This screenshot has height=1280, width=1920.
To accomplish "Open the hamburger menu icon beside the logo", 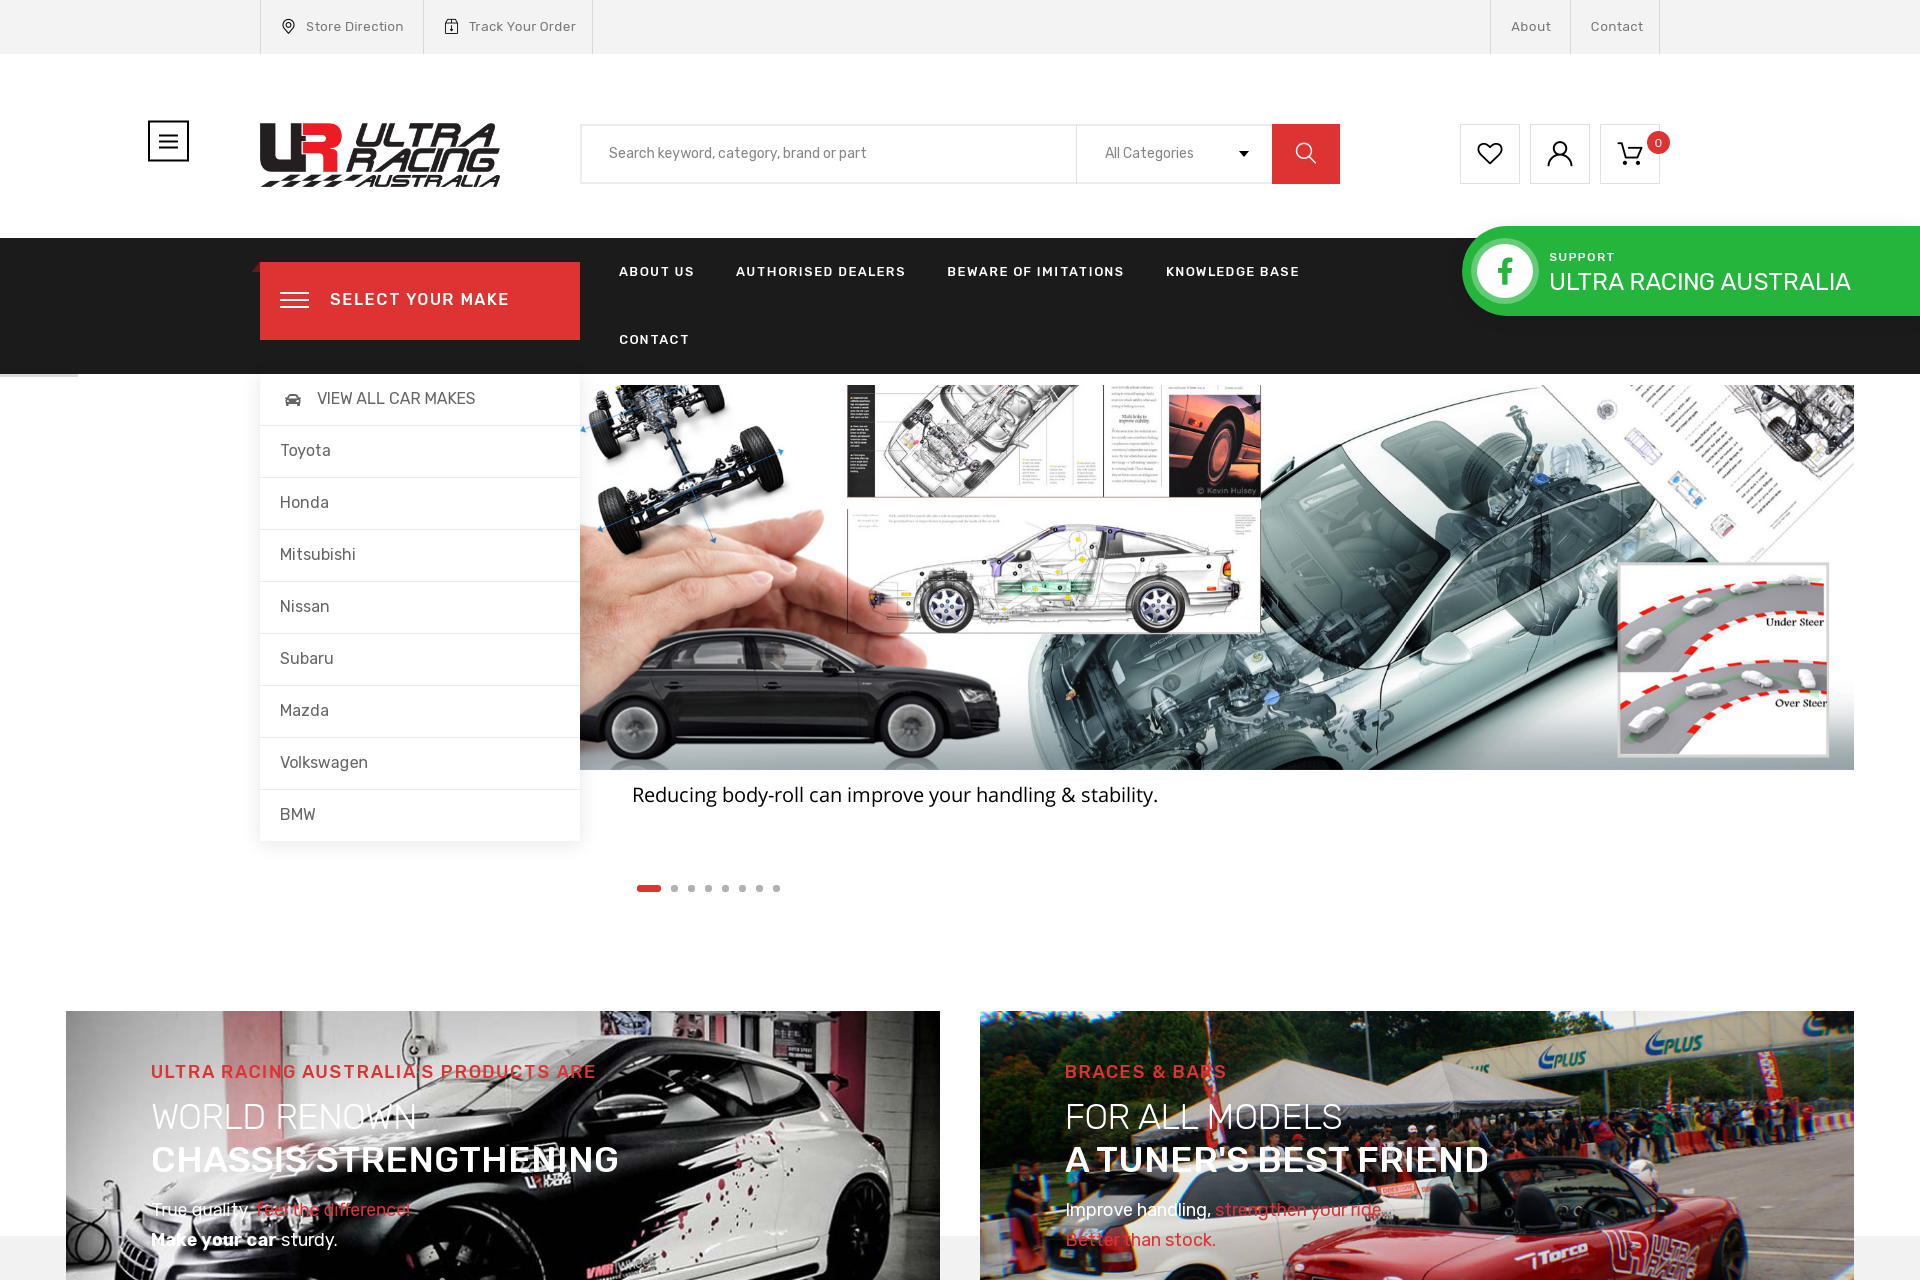I will tap(168, 141).
